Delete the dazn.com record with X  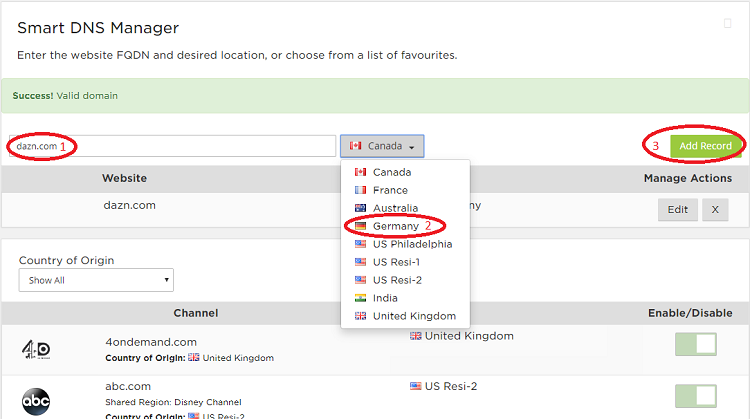(x=715, y=210)
